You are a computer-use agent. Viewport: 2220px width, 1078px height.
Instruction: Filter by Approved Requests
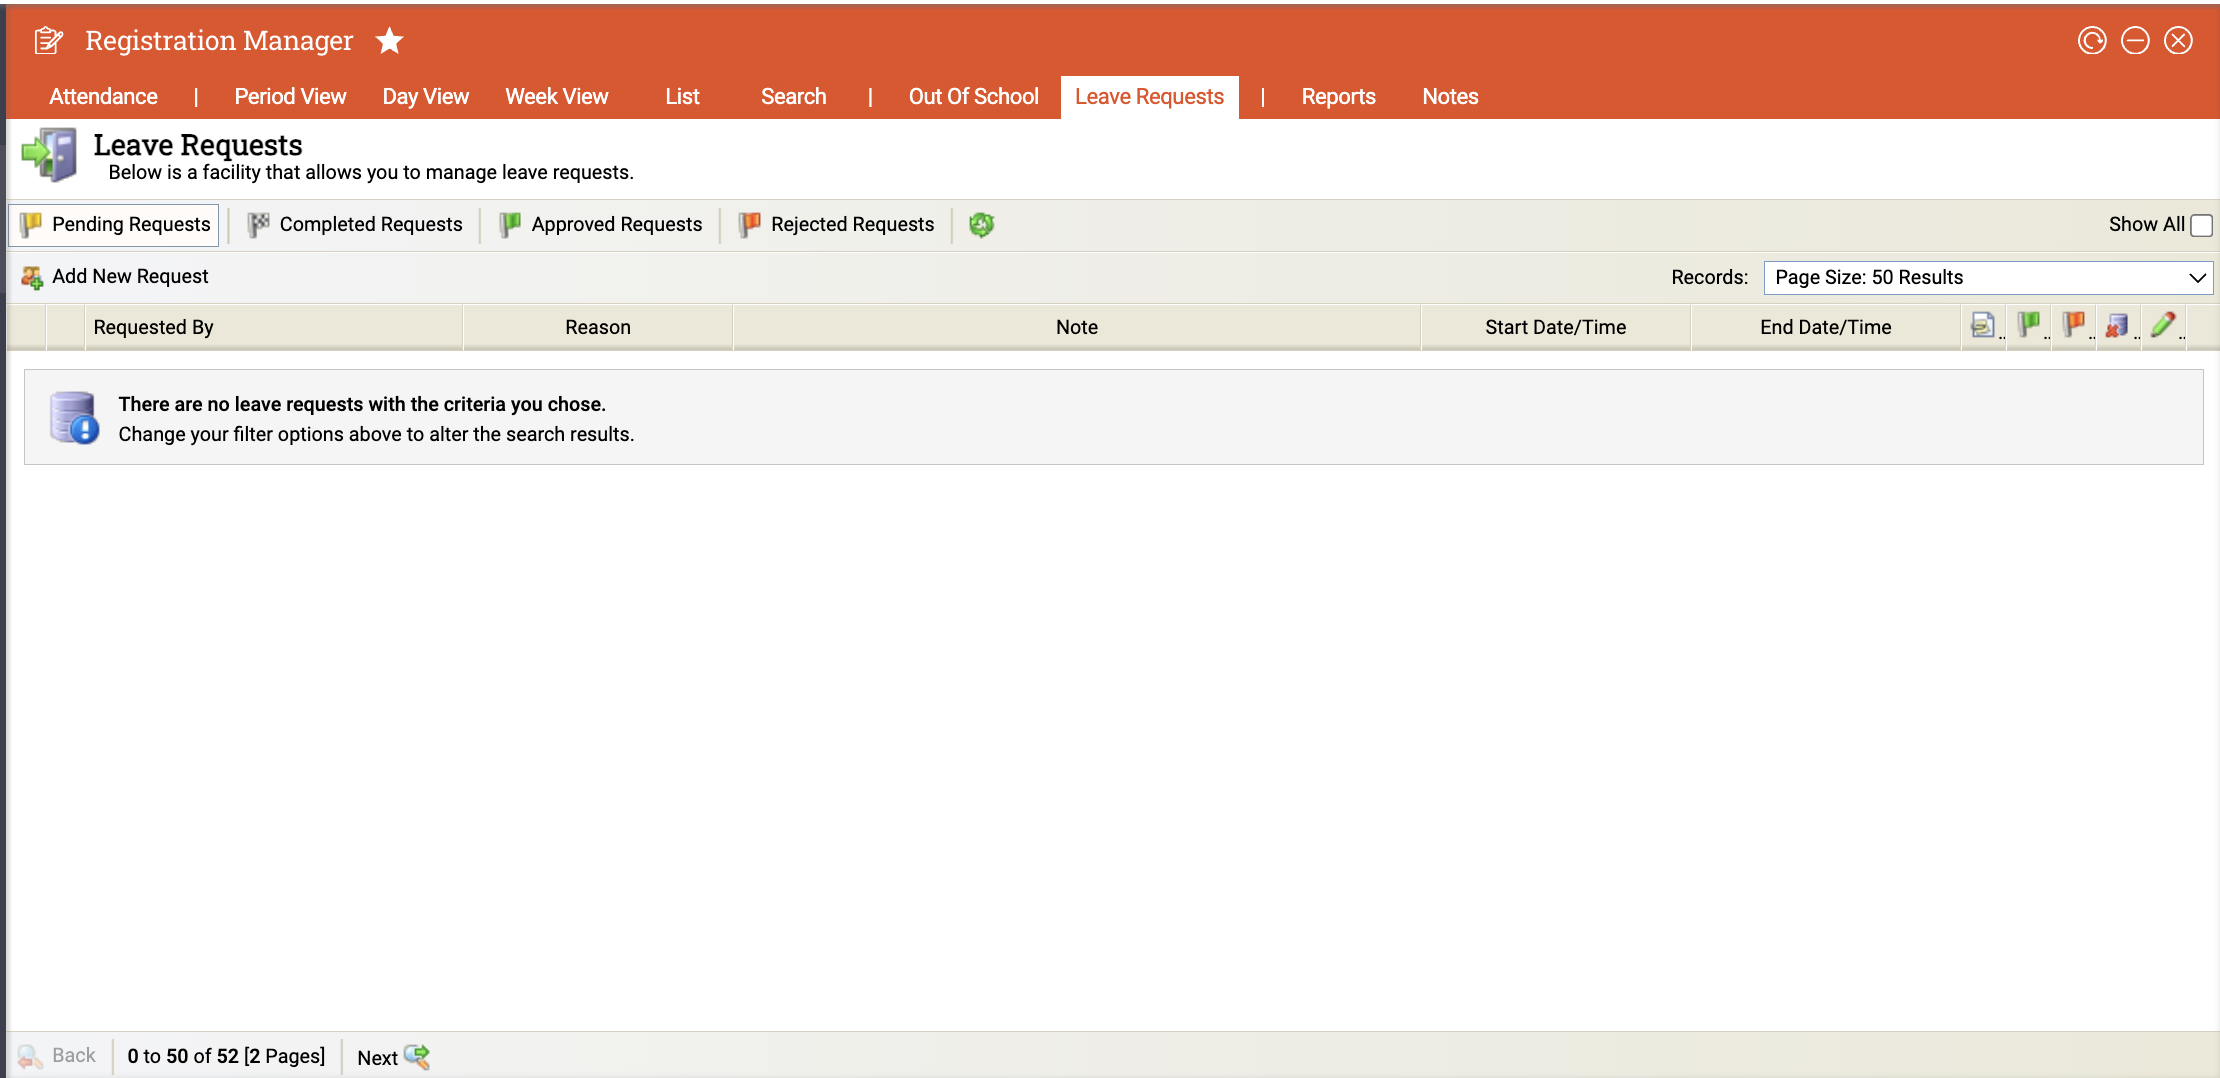601,225
